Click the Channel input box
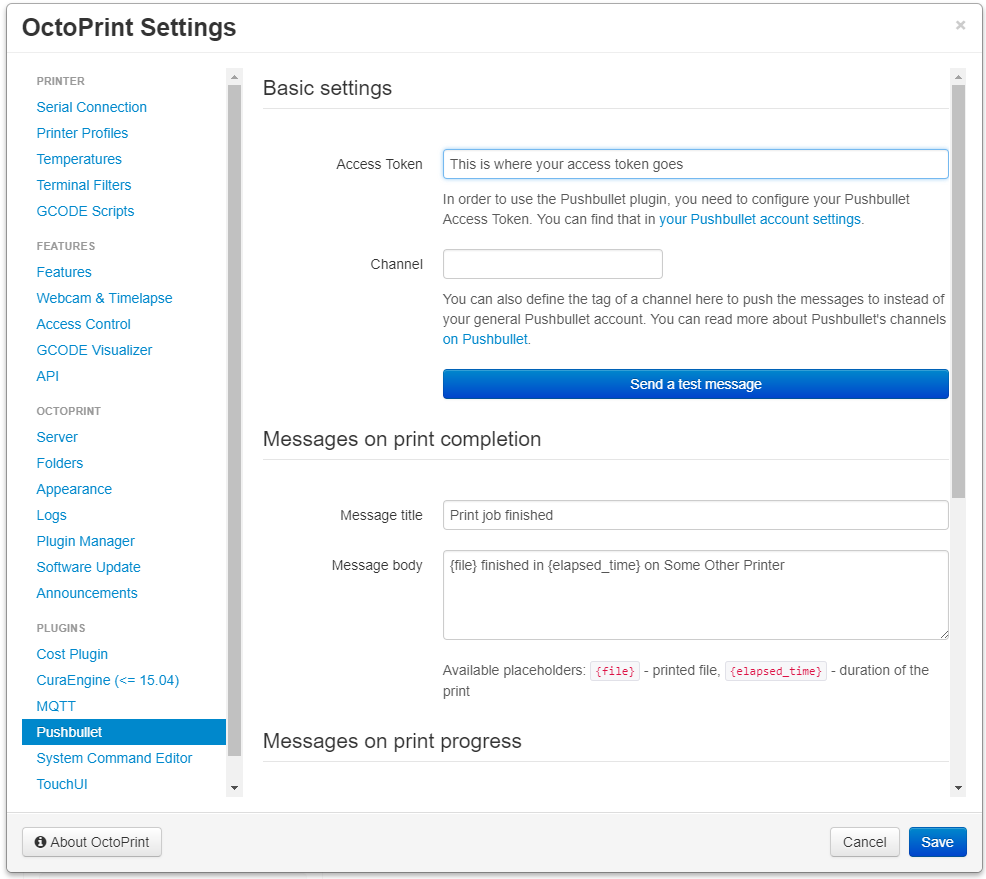 coord(552,264)
